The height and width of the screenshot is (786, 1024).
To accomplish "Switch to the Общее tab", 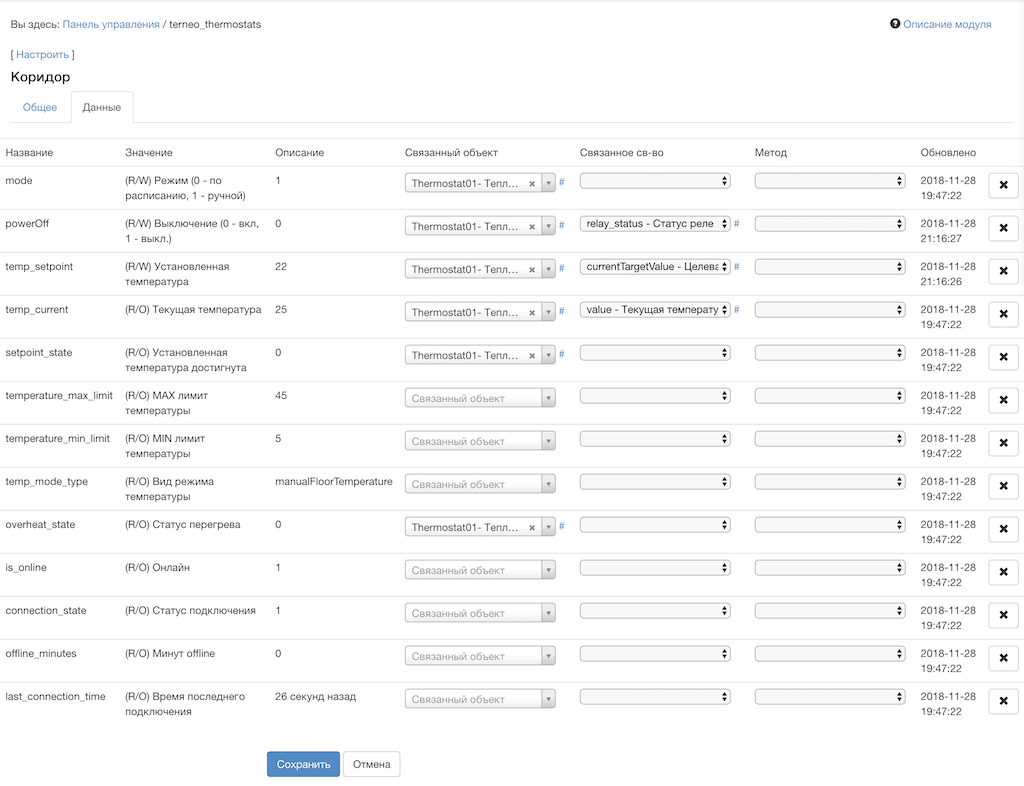I will (40, 107).
